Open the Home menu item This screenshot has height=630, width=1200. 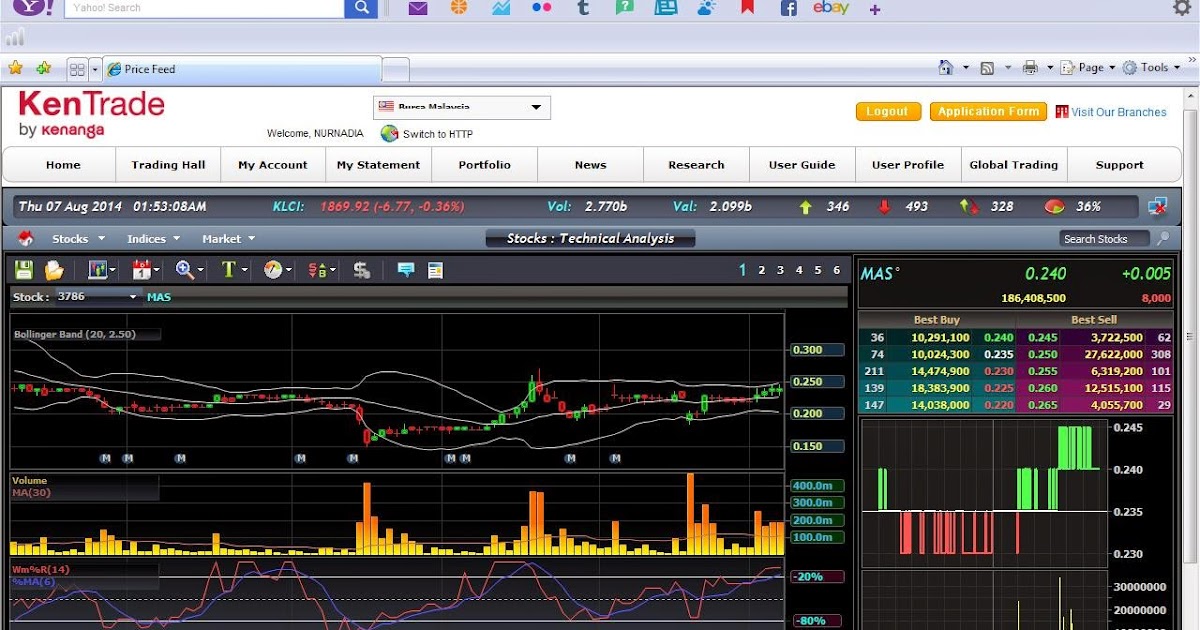63,165
